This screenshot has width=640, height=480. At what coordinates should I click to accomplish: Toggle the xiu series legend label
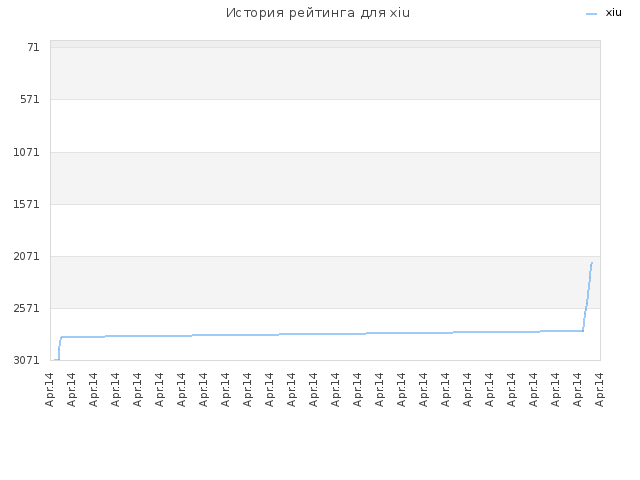click(613, 13)
